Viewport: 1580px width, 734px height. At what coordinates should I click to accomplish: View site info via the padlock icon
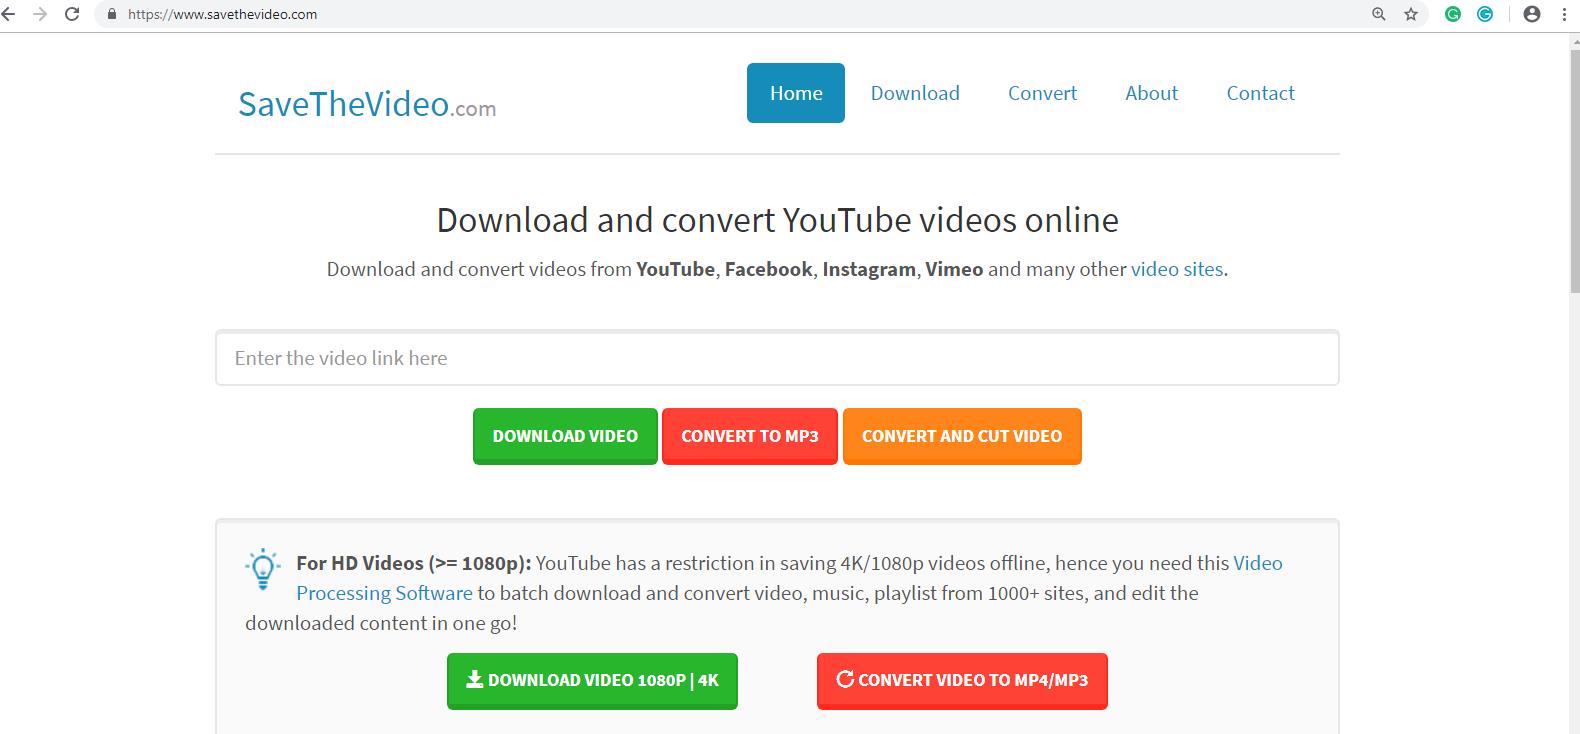(112, 14)
